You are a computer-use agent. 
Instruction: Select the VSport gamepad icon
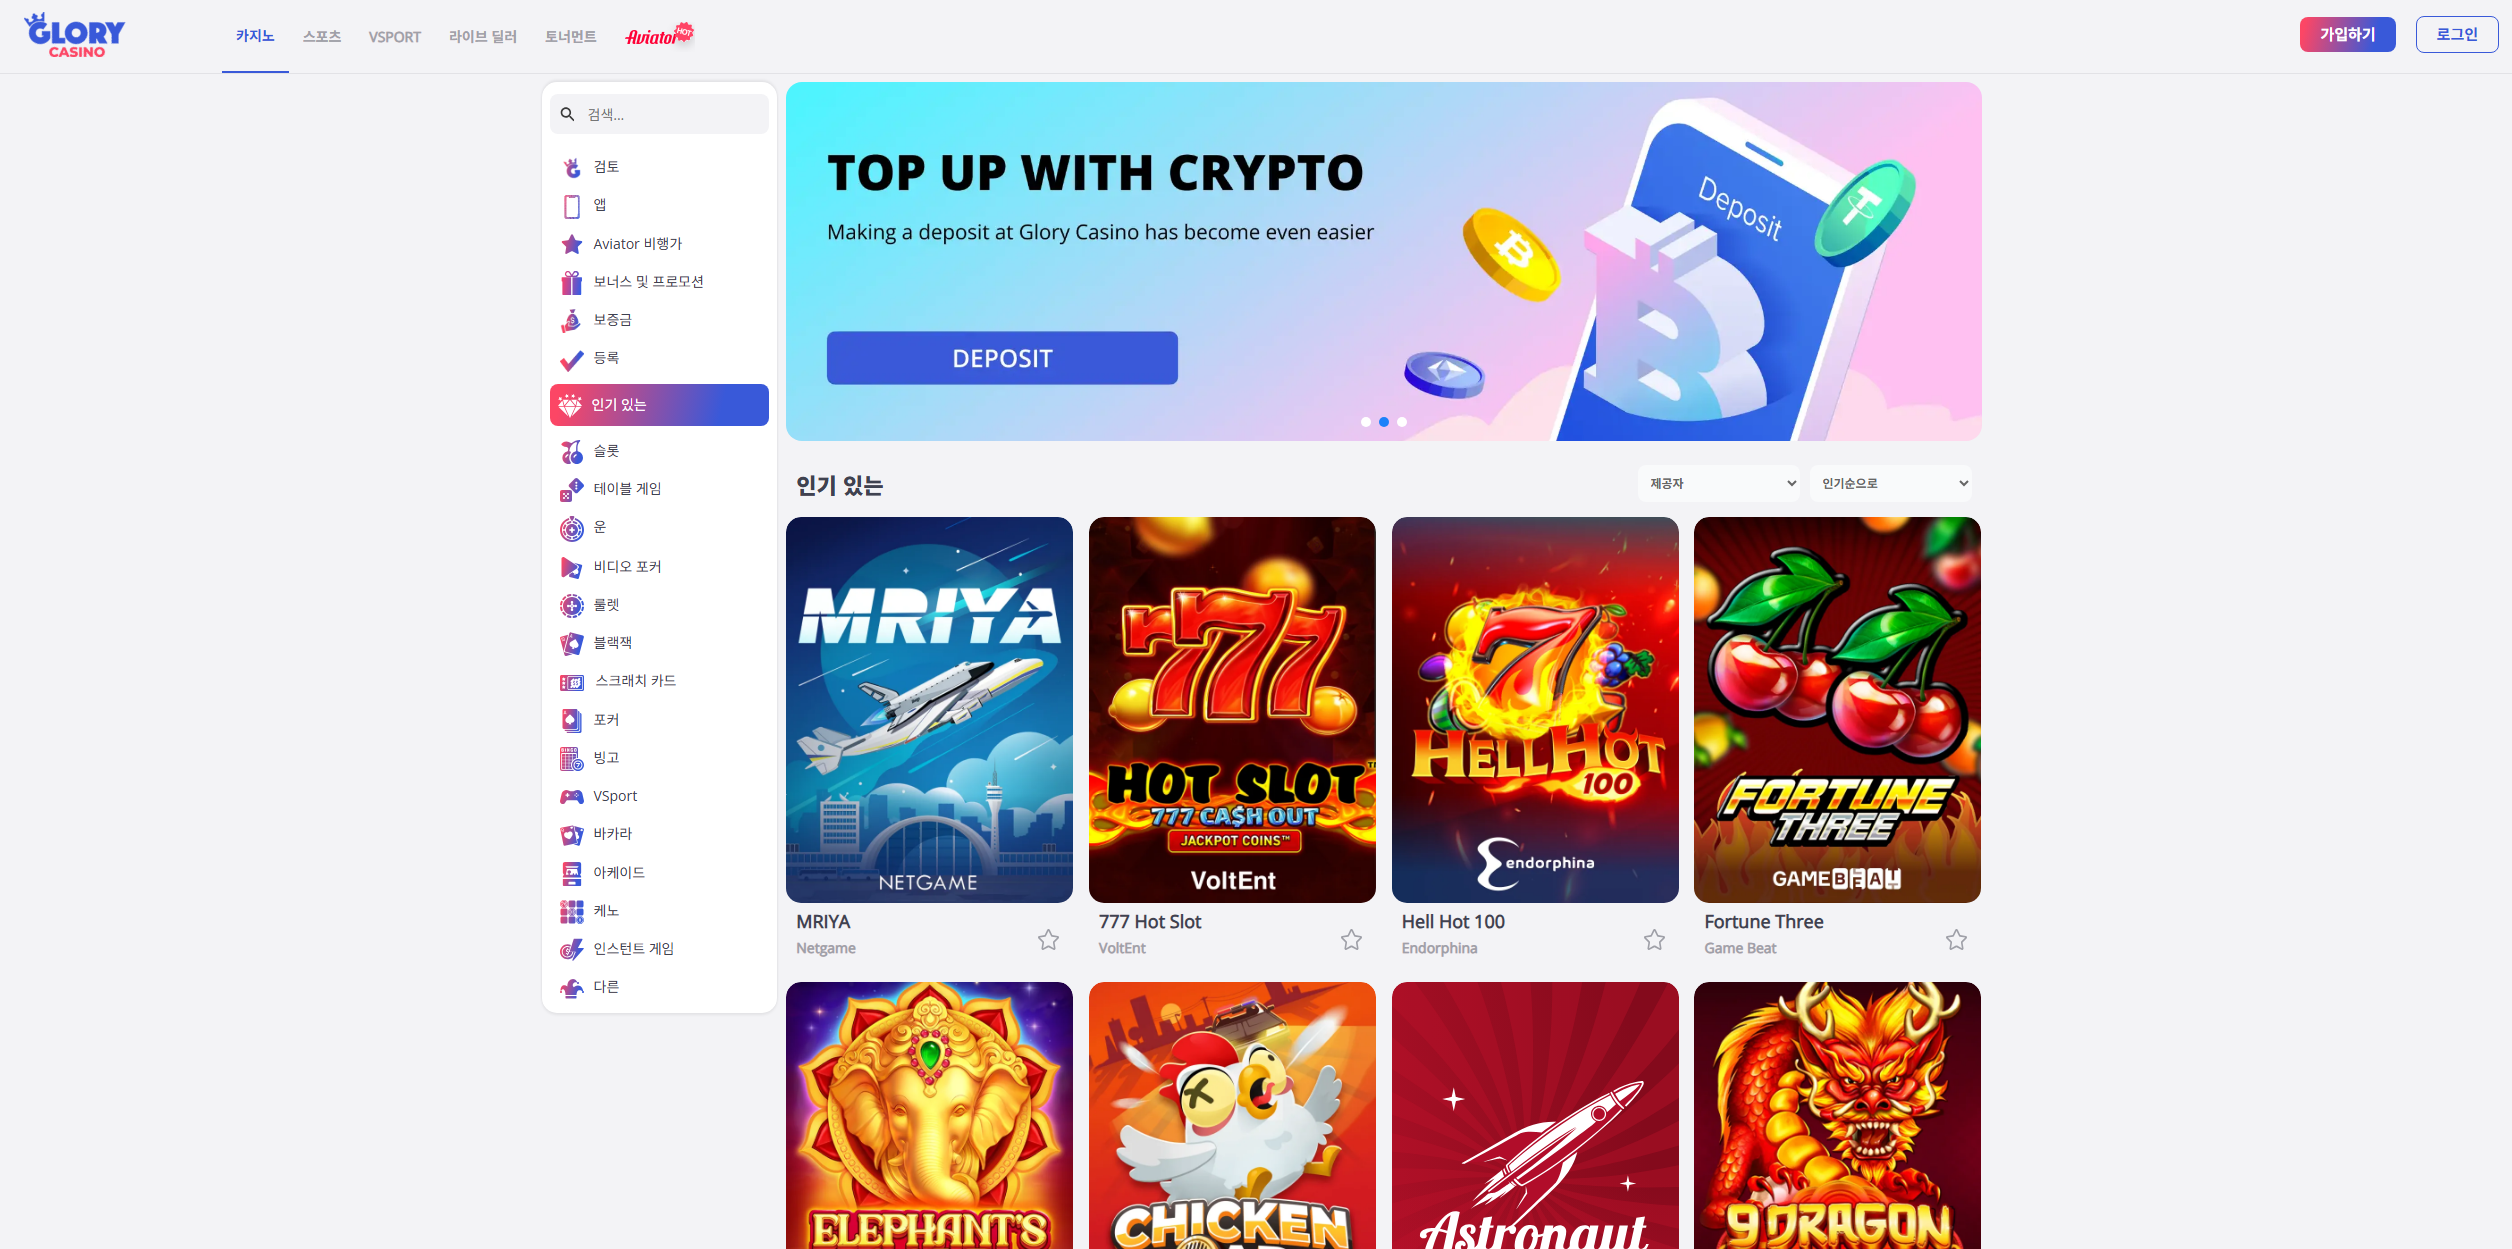(571, 797)
